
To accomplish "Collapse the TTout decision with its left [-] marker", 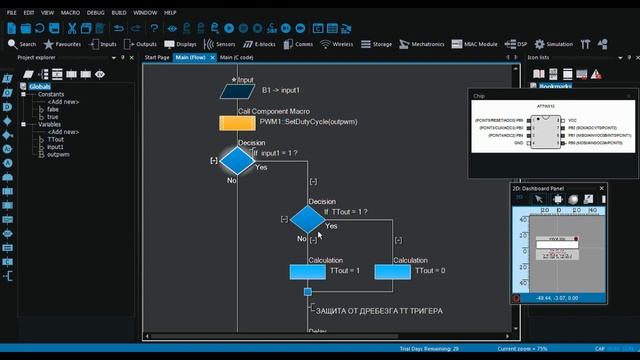I will click(284, 219).
